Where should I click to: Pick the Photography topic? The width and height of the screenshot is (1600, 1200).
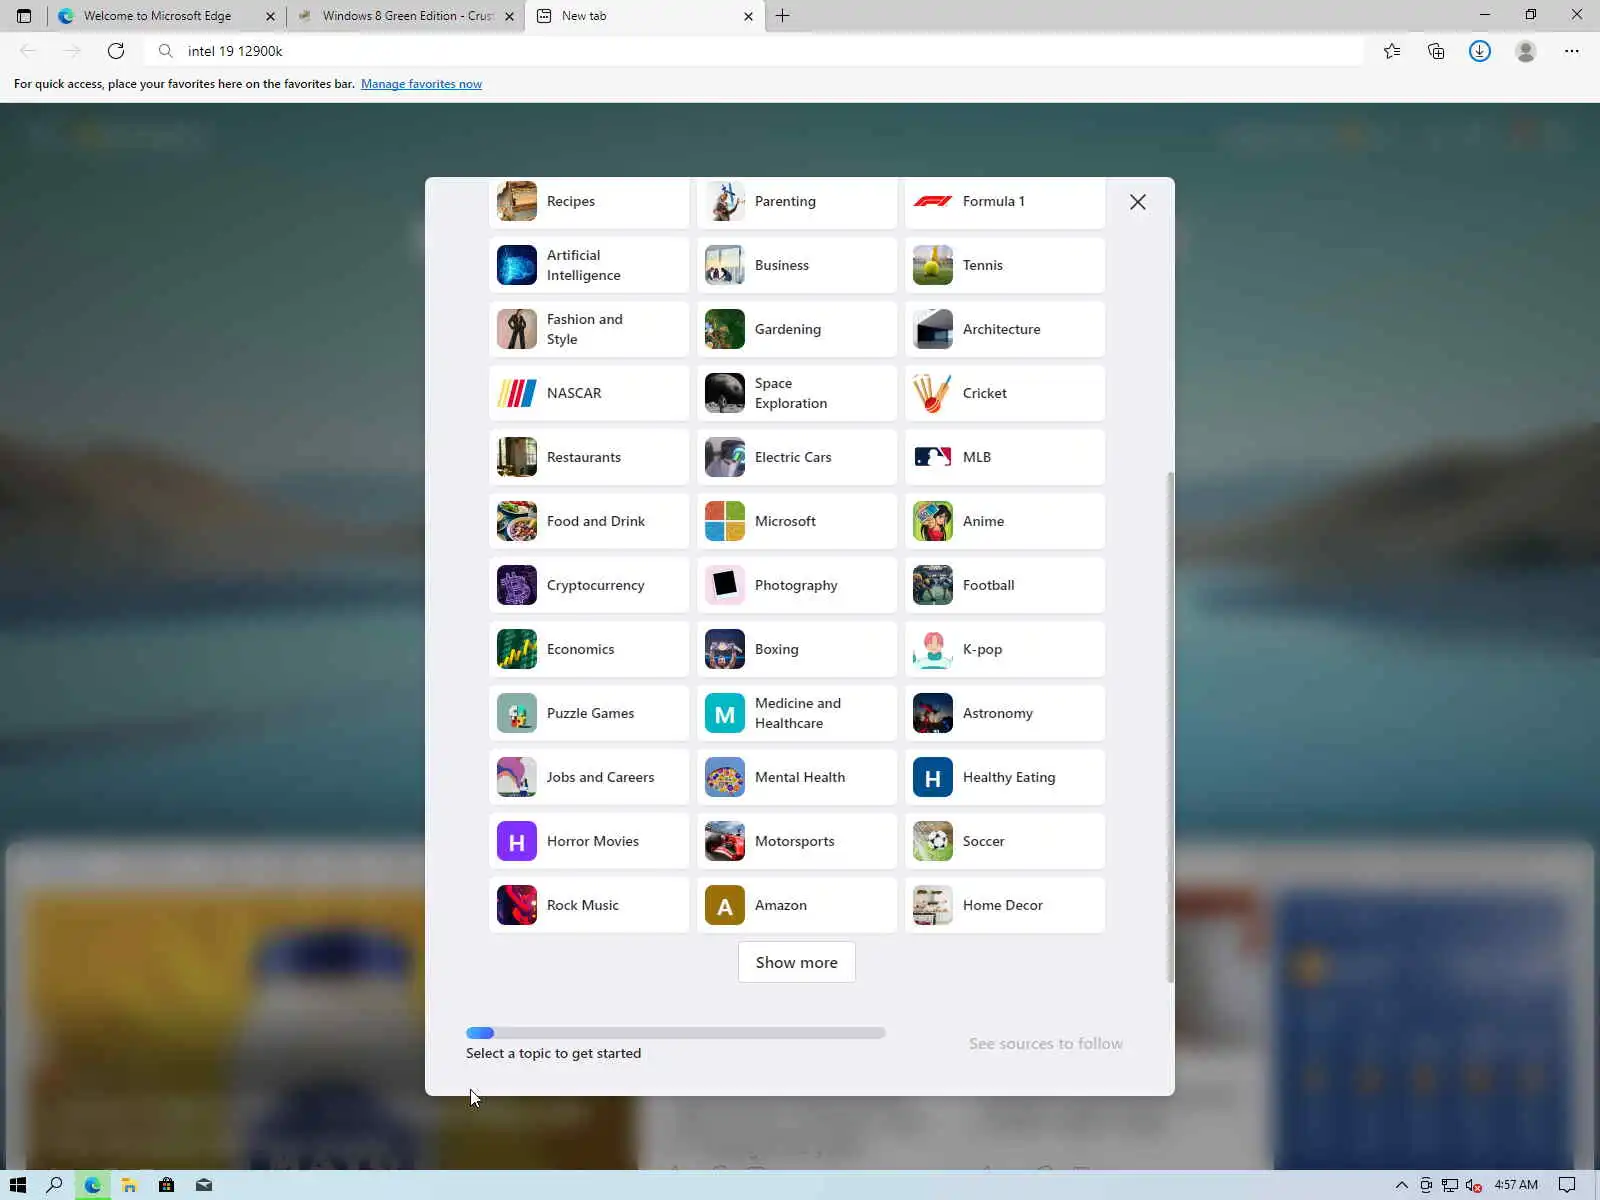click(x=797, y=585)
